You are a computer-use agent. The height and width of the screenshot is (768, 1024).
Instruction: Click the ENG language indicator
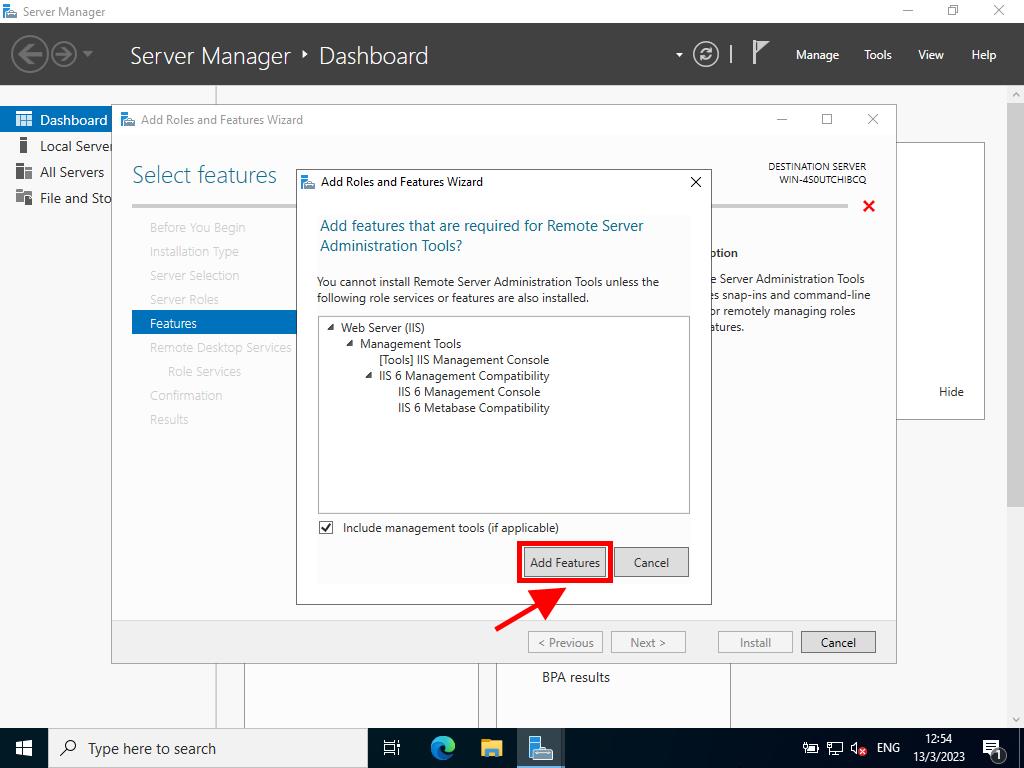tap(888, 748)
